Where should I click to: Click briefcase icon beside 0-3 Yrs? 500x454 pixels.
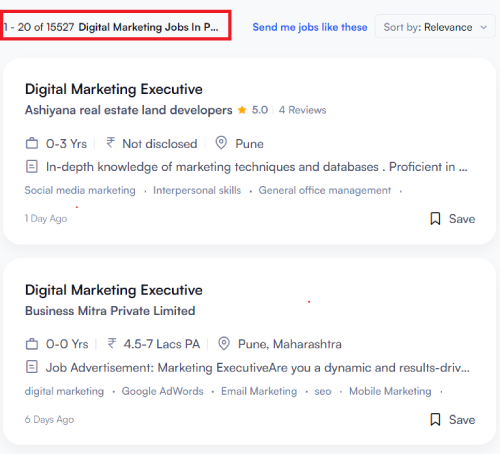point(32,143)
